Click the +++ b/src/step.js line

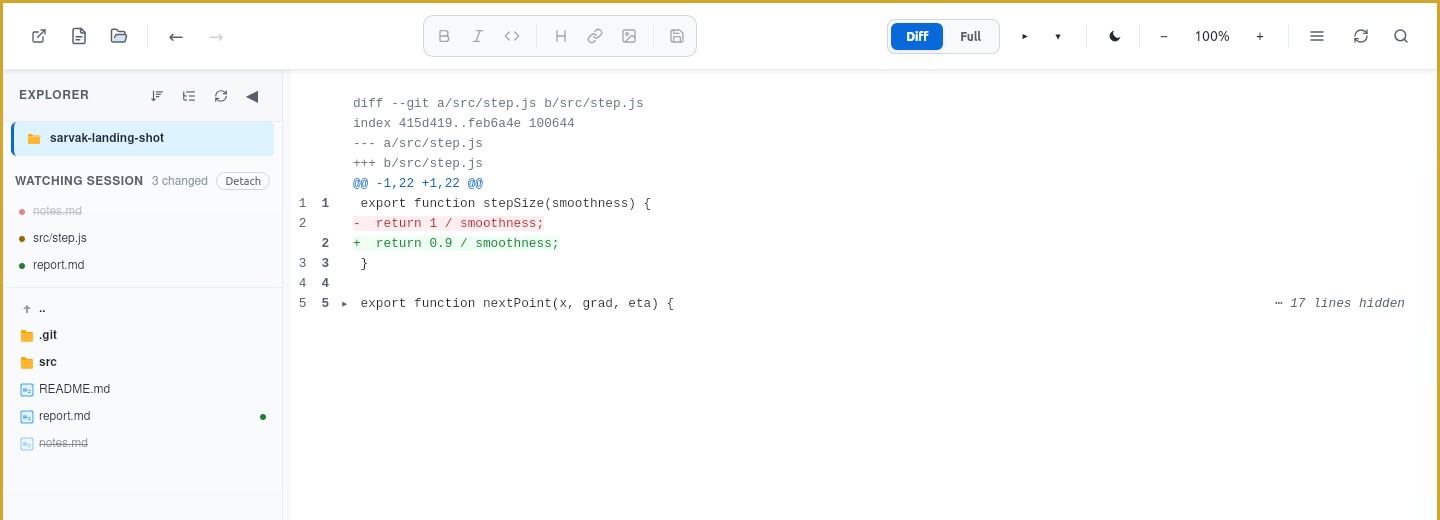point(418,164)
